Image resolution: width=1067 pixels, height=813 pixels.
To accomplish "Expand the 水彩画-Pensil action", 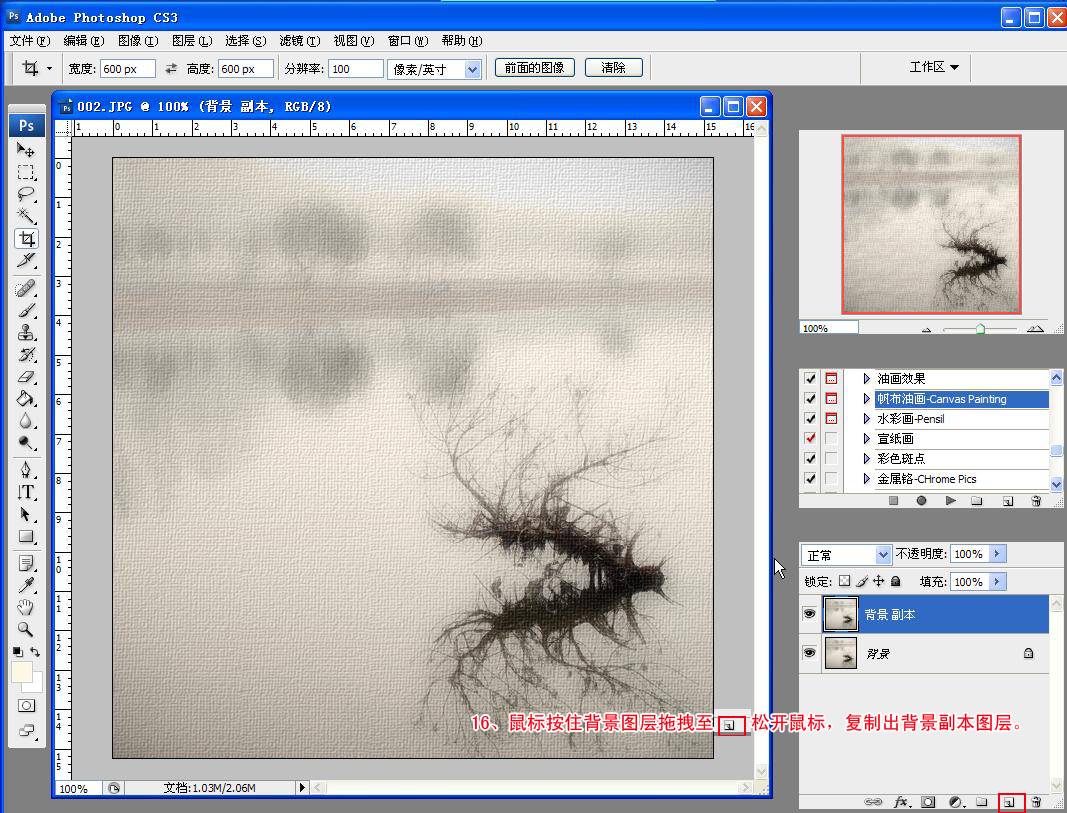I will [x=866, y=418].
